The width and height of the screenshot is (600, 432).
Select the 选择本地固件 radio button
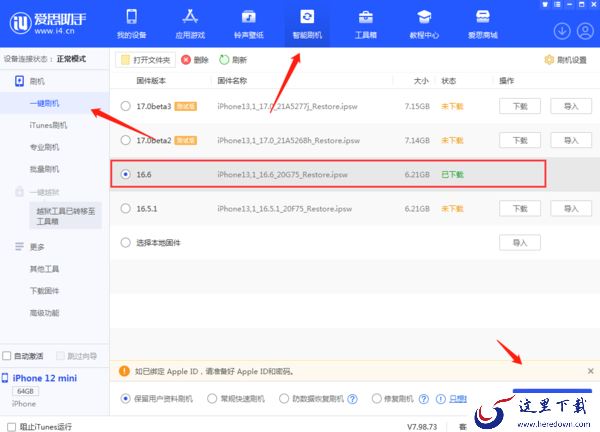(126, 243)
